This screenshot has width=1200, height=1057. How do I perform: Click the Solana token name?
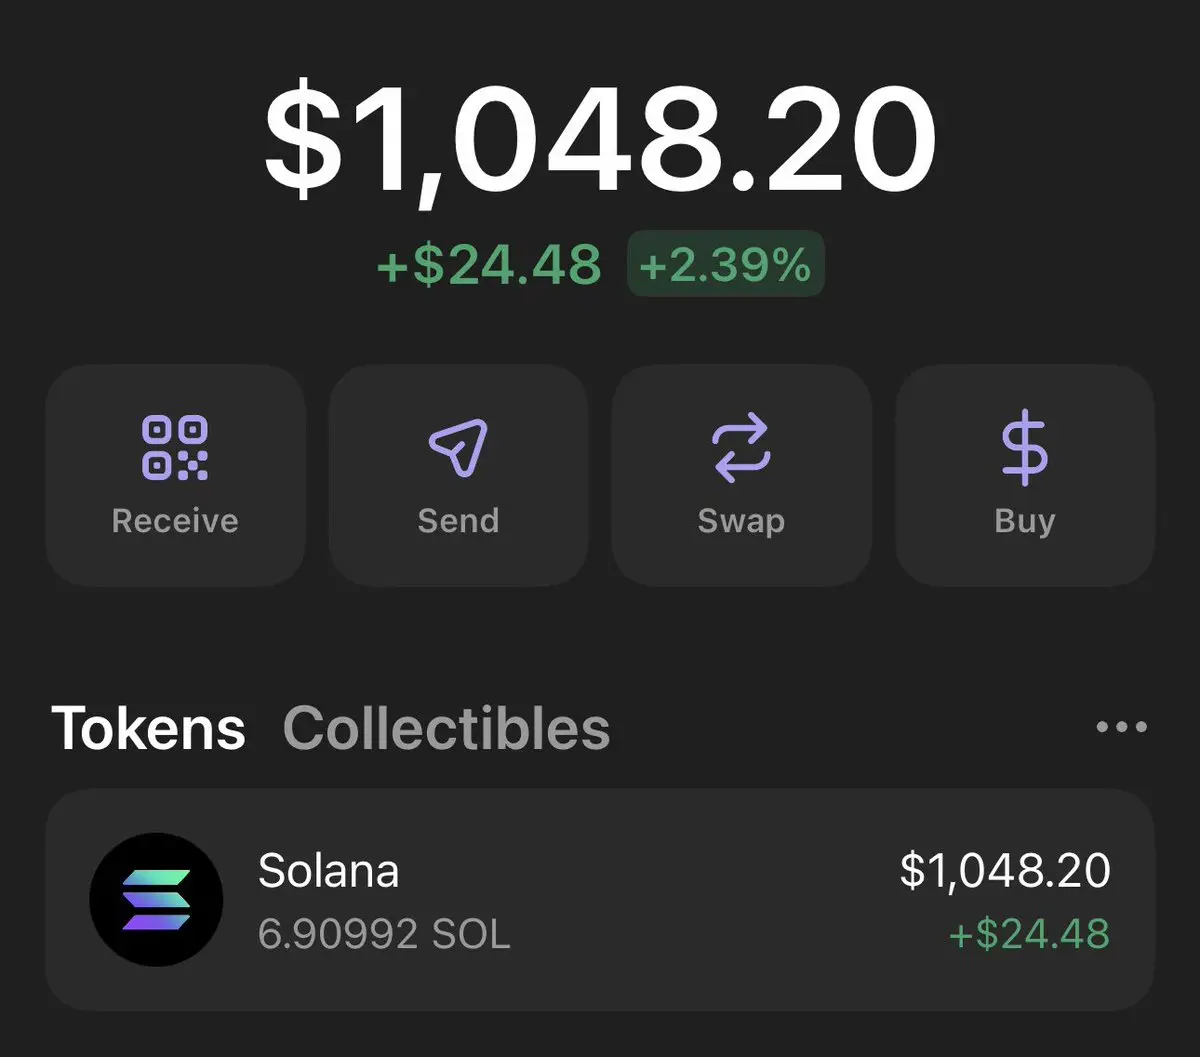pos(328,870)
